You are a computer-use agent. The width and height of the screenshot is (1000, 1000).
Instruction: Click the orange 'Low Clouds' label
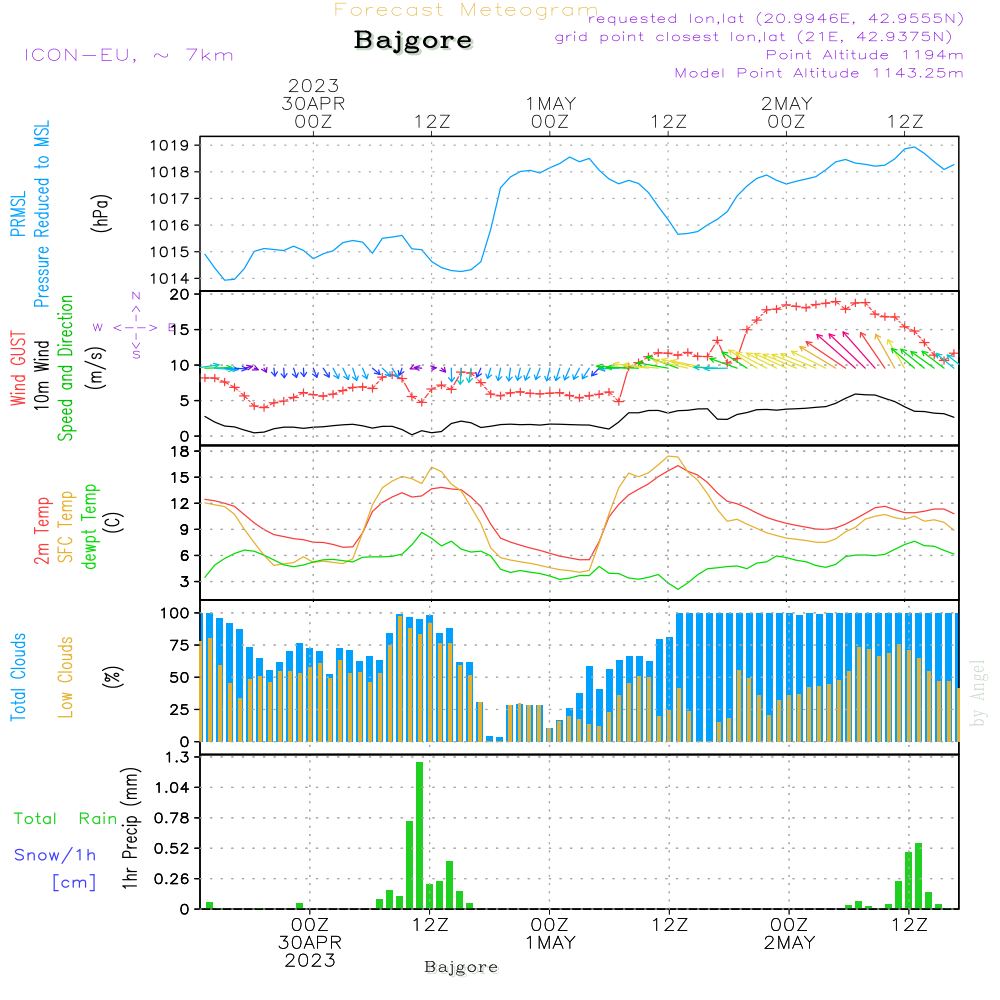(66, 677)
